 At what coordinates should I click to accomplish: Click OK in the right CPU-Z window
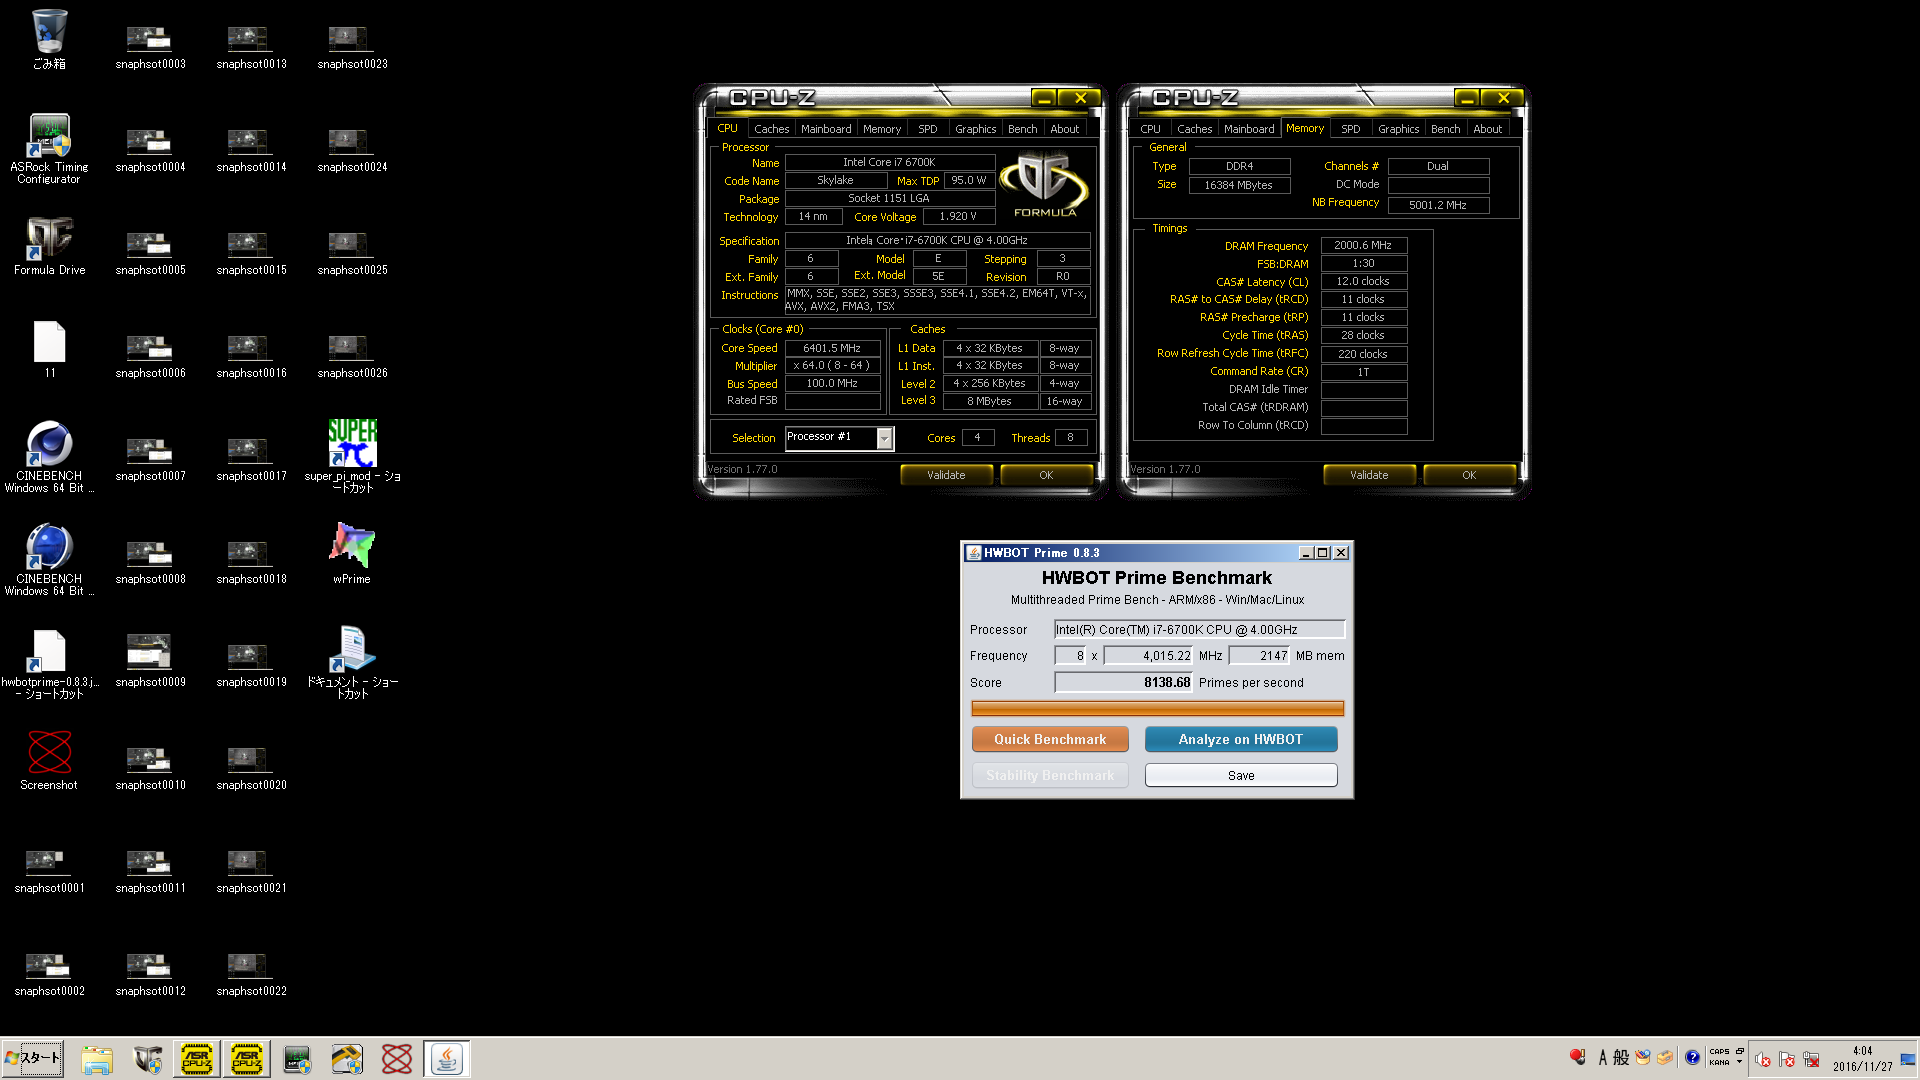(1469, 475)
